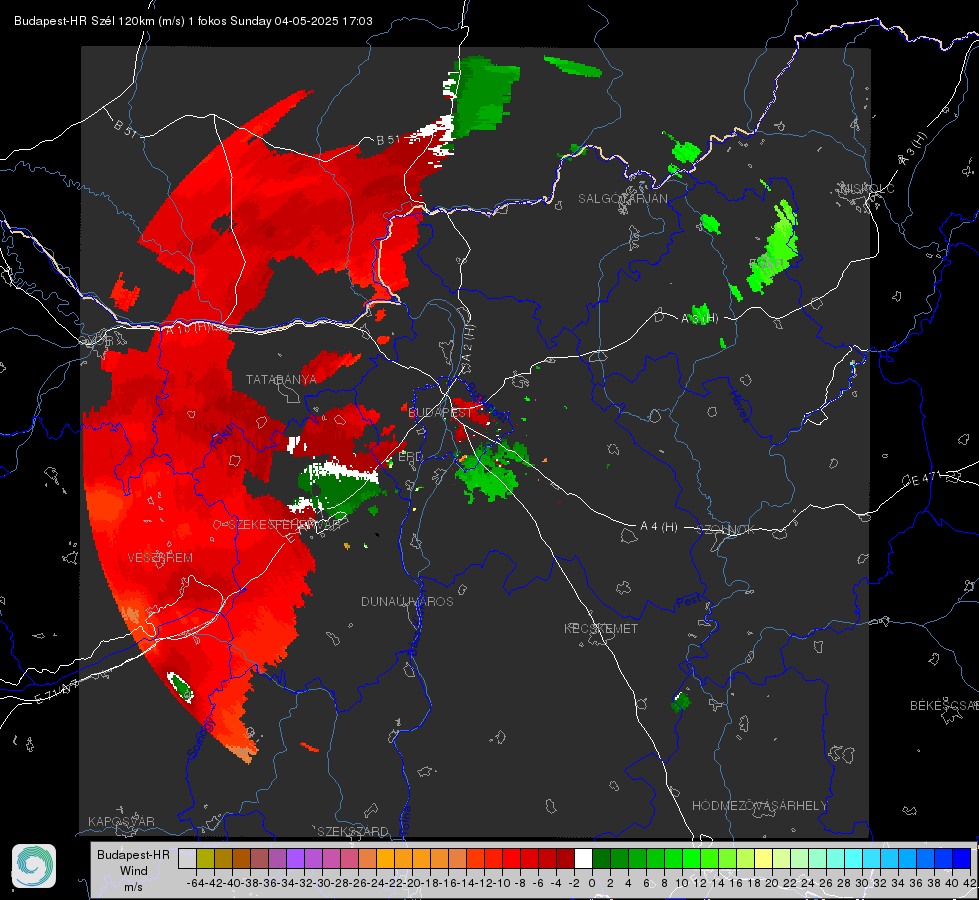Select the white swatch in the wind legend
The height and width of the screenshot is (900, 979).
(583, 858)
